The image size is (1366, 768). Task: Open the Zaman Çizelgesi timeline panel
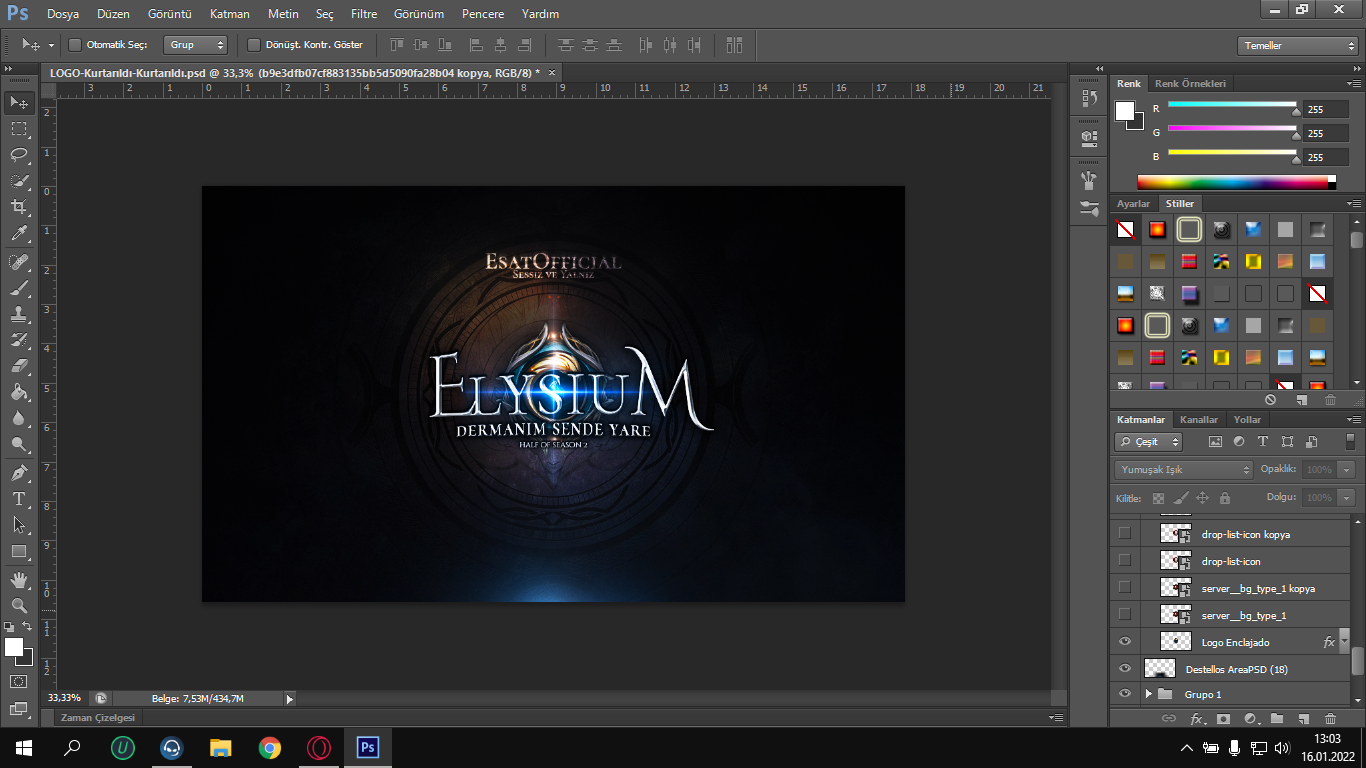[98, 718]
